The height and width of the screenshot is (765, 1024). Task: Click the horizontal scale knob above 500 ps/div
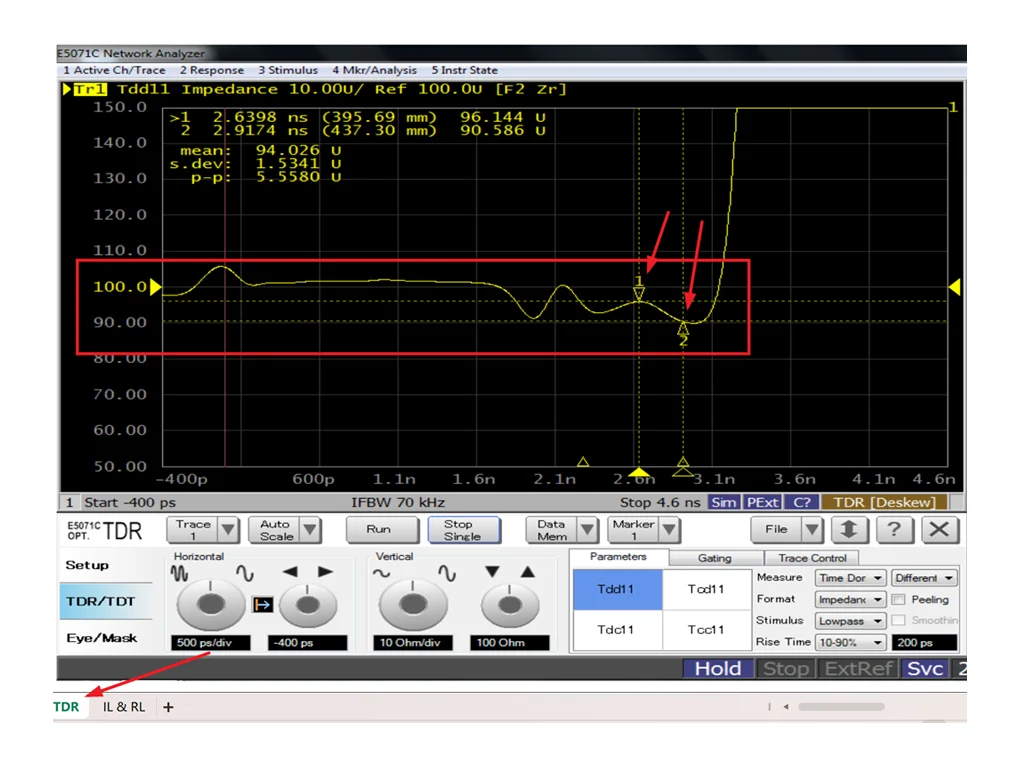pos(210,605)
